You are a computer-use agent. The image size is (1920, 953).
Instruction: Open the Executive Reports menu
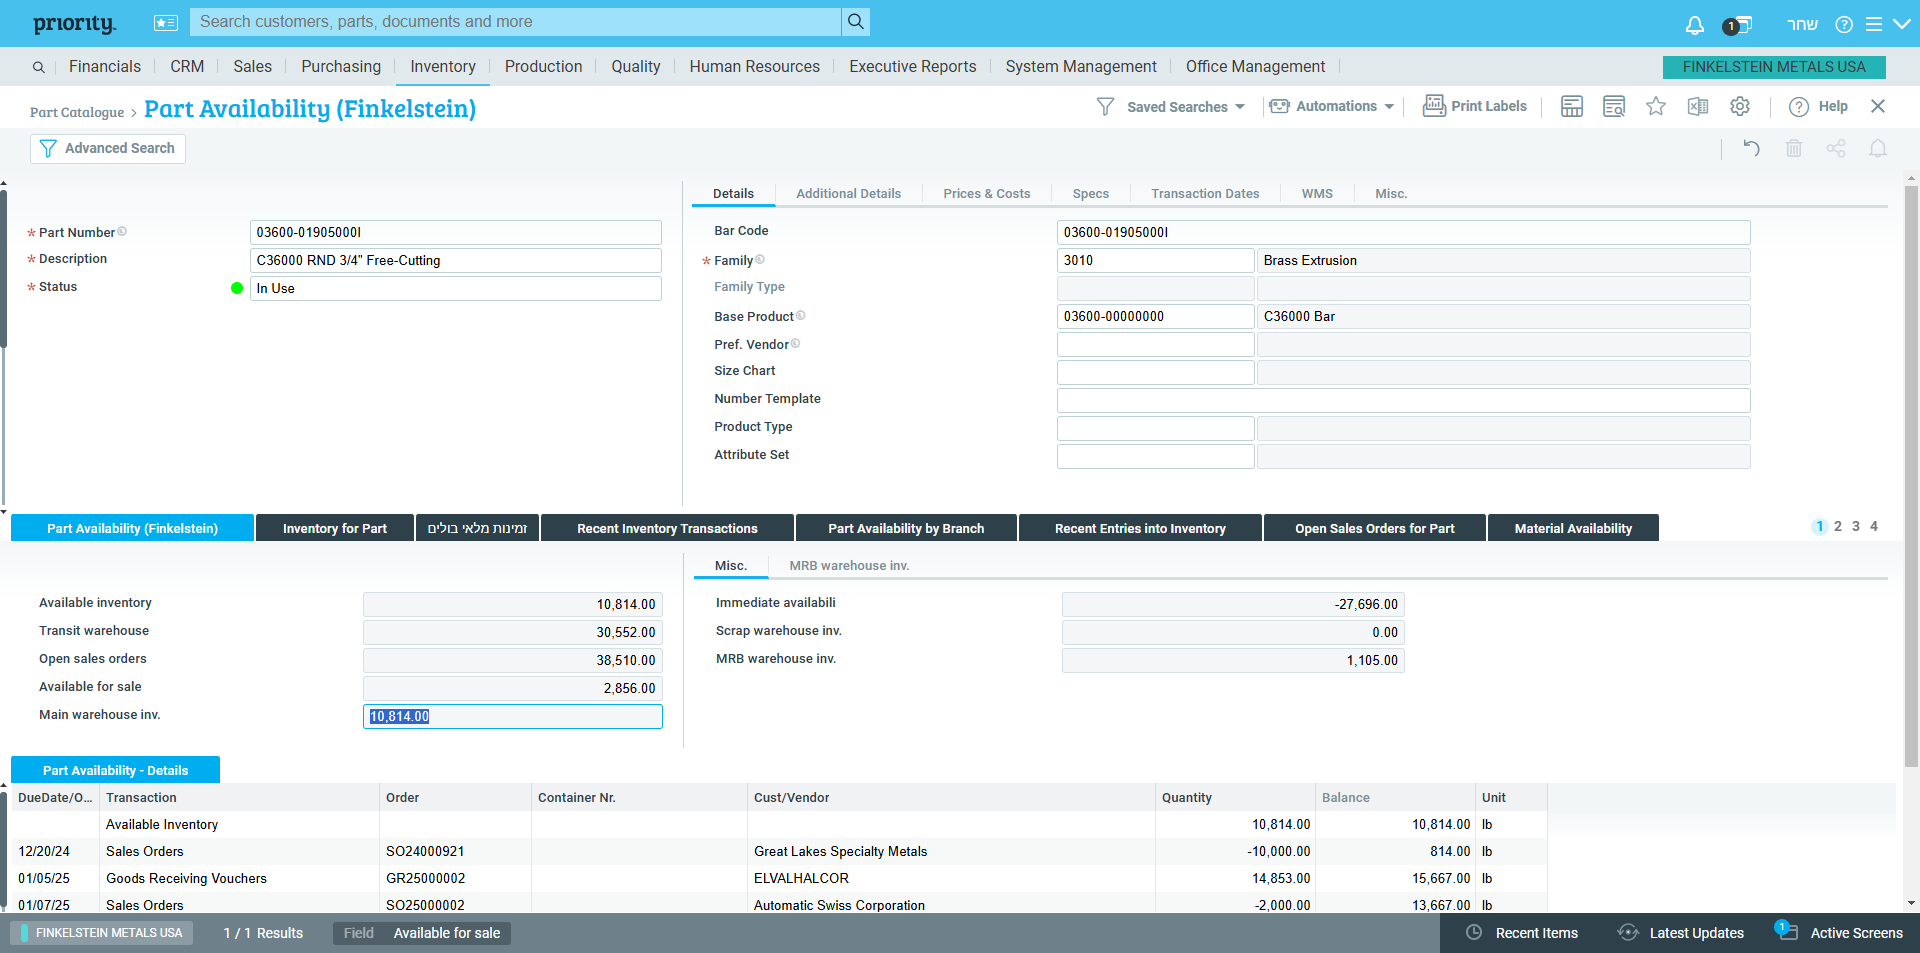coord(912,66)
